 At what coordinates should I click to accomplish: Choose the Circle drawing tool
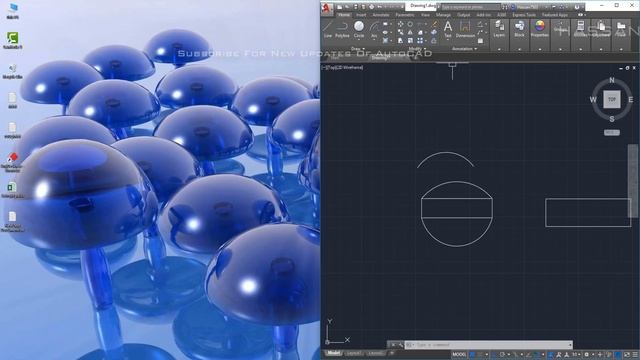click(359, 29)
